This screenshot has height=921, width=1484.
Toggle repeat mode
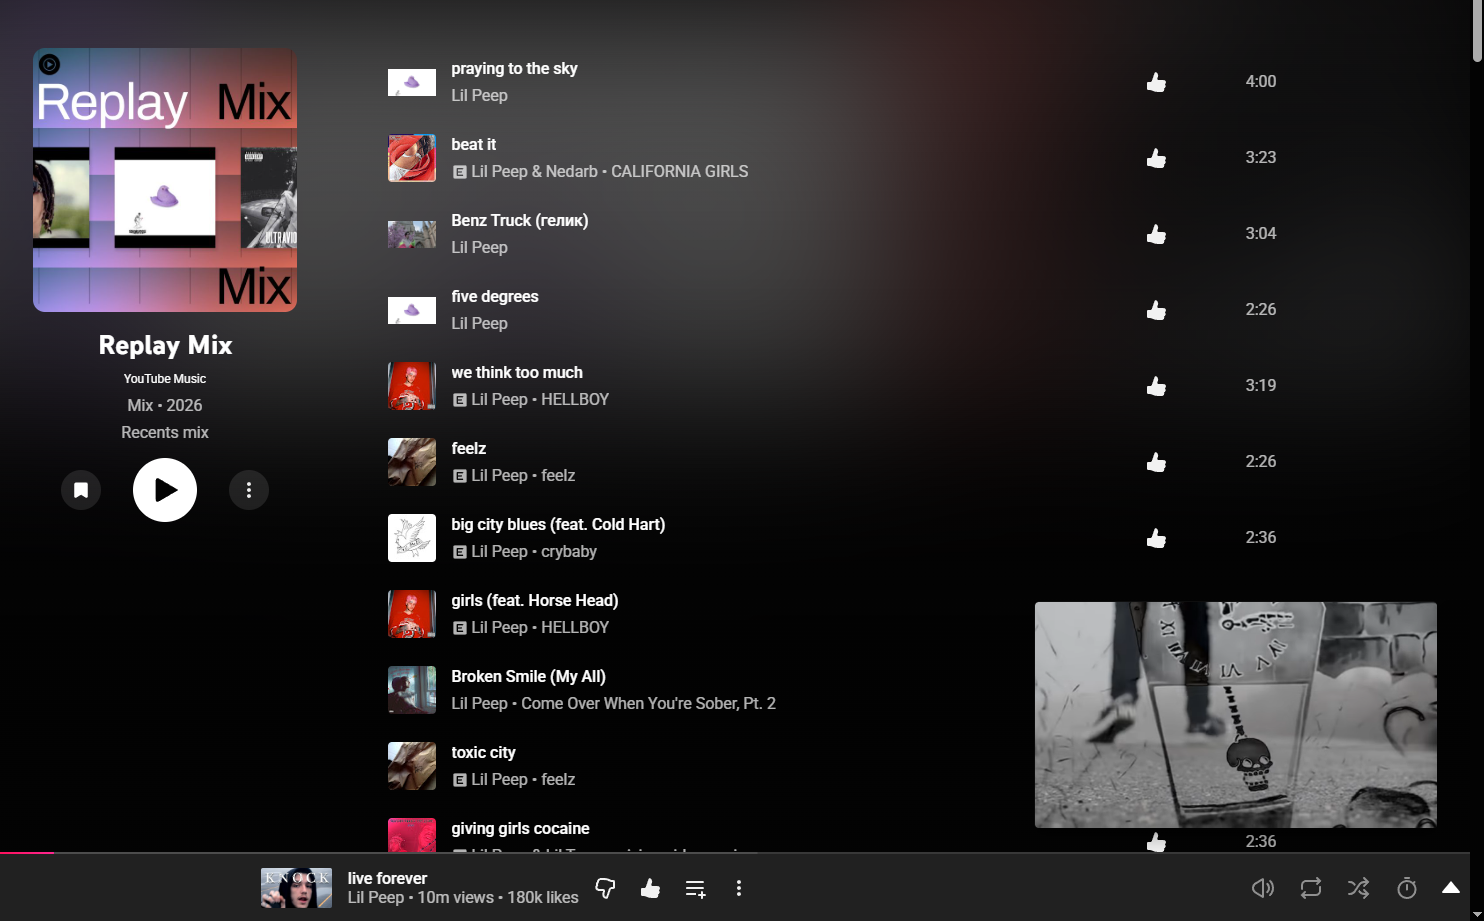1311,888
